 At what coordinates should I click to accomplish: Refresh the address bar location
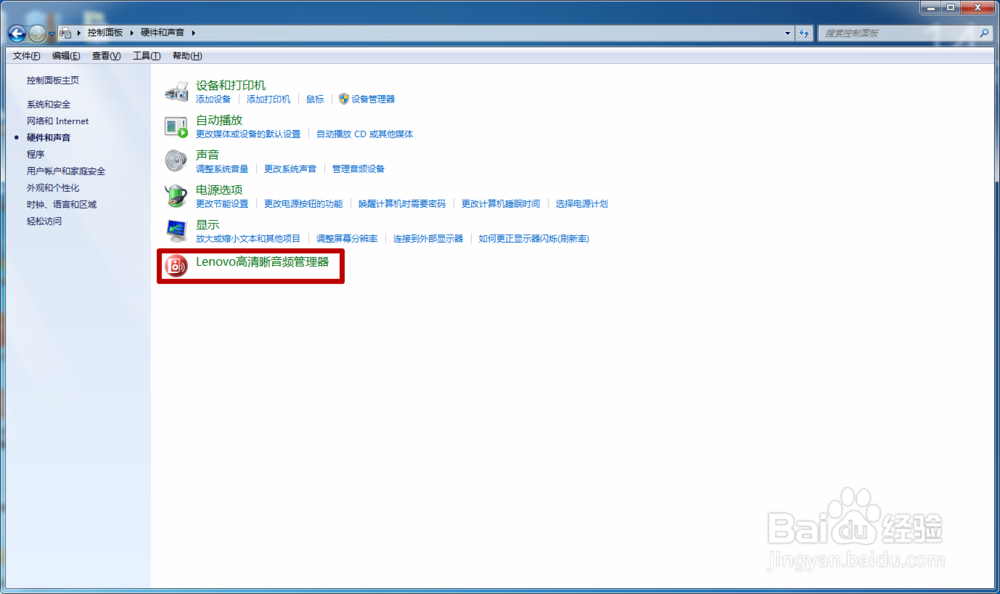click(x=804, y=33)
